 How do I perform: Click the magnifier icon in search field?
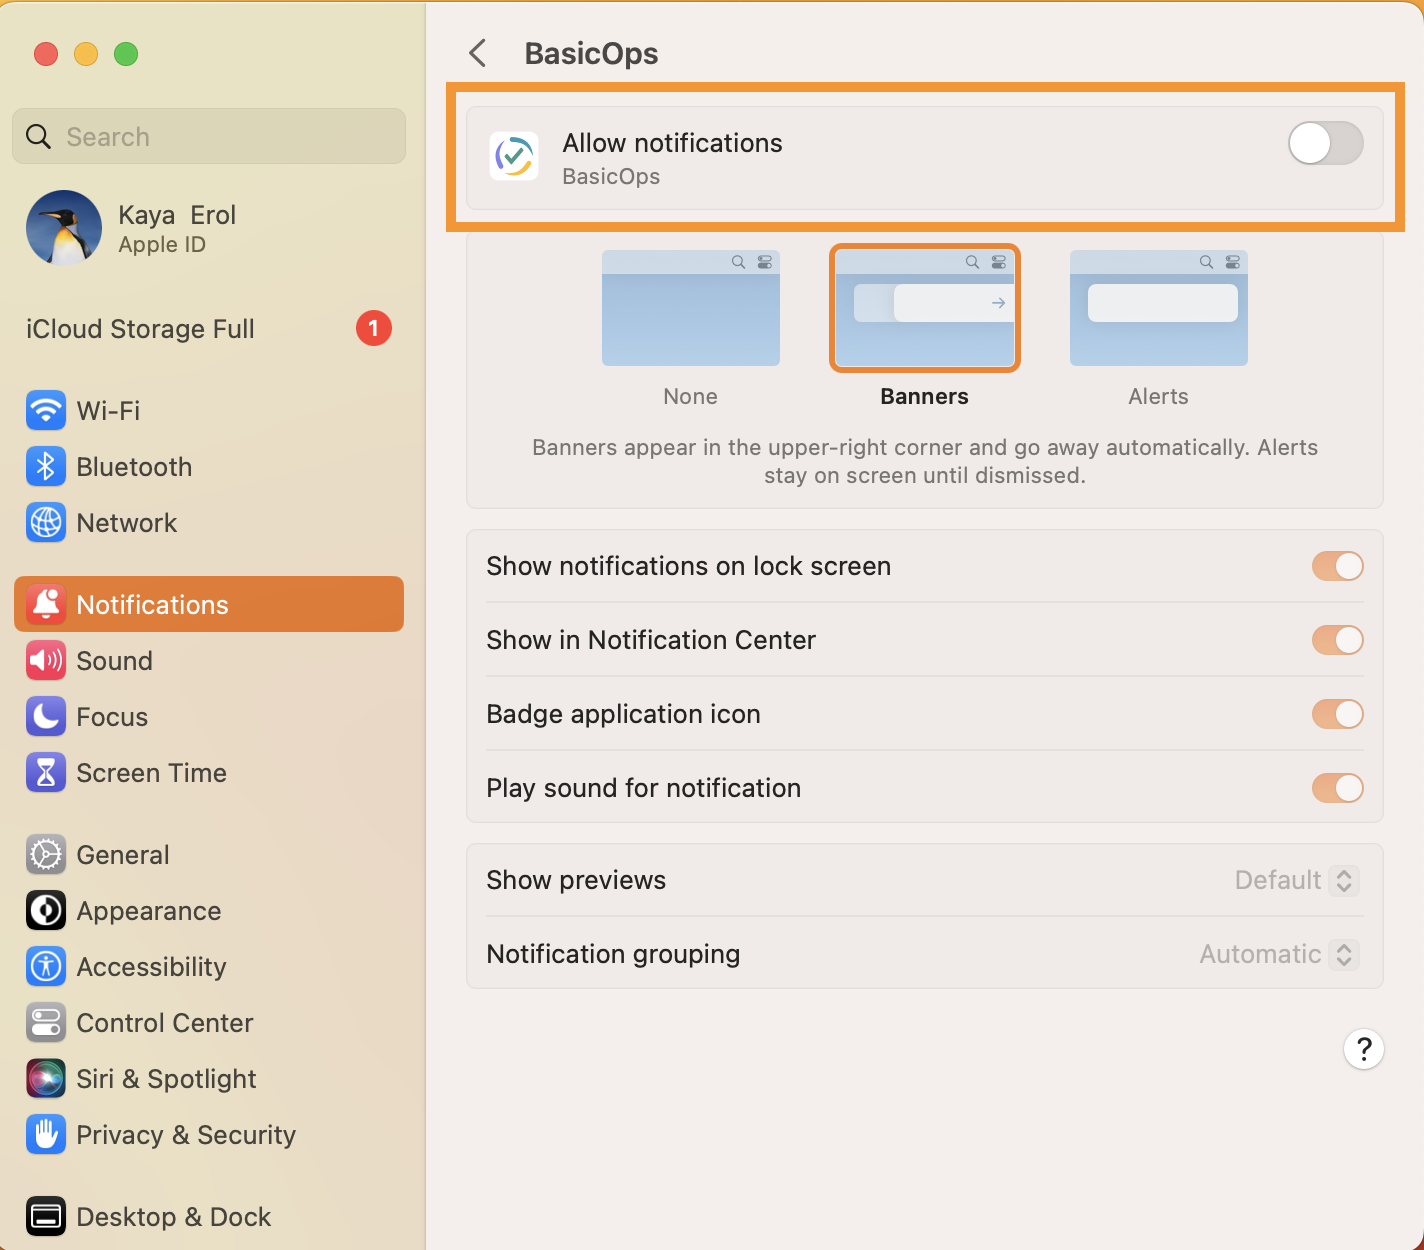point(38,137)
